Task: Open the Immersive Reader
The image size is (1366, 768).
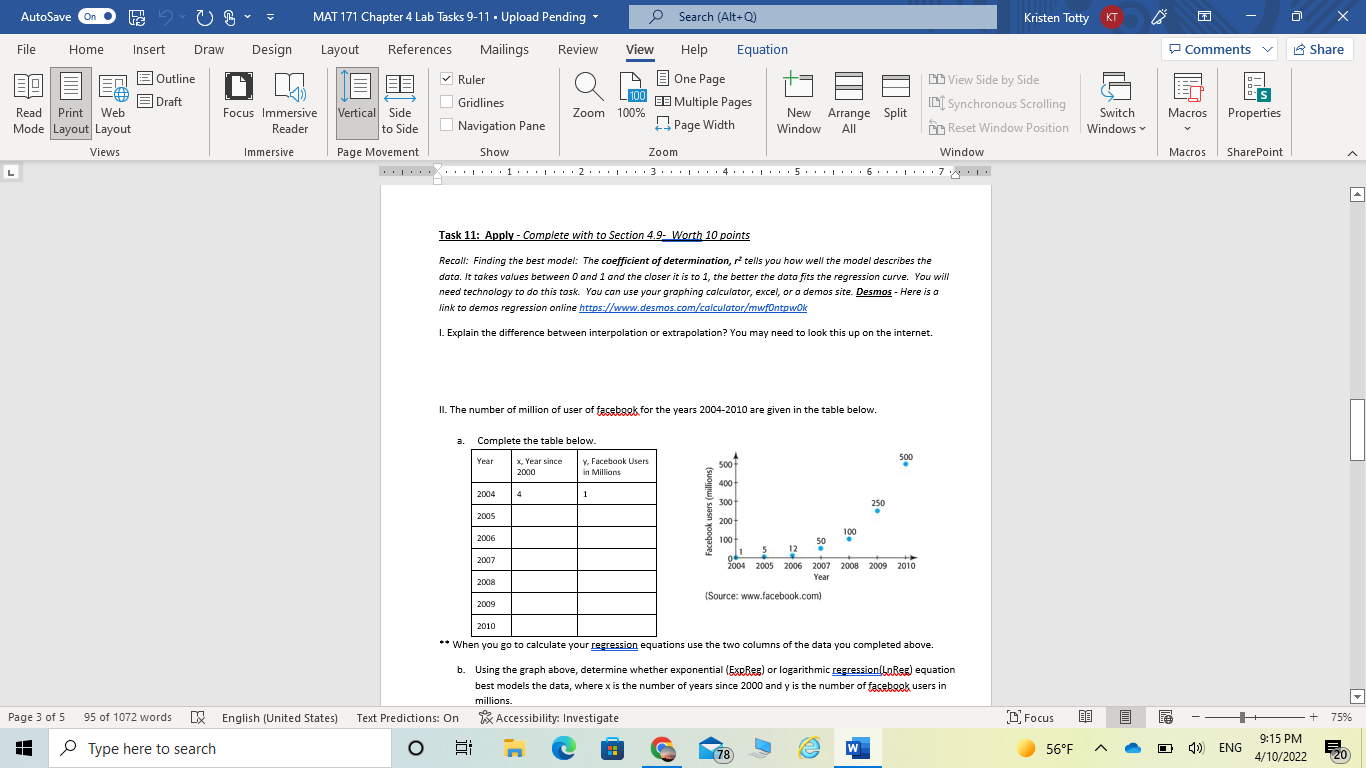Action: (289, 101)
